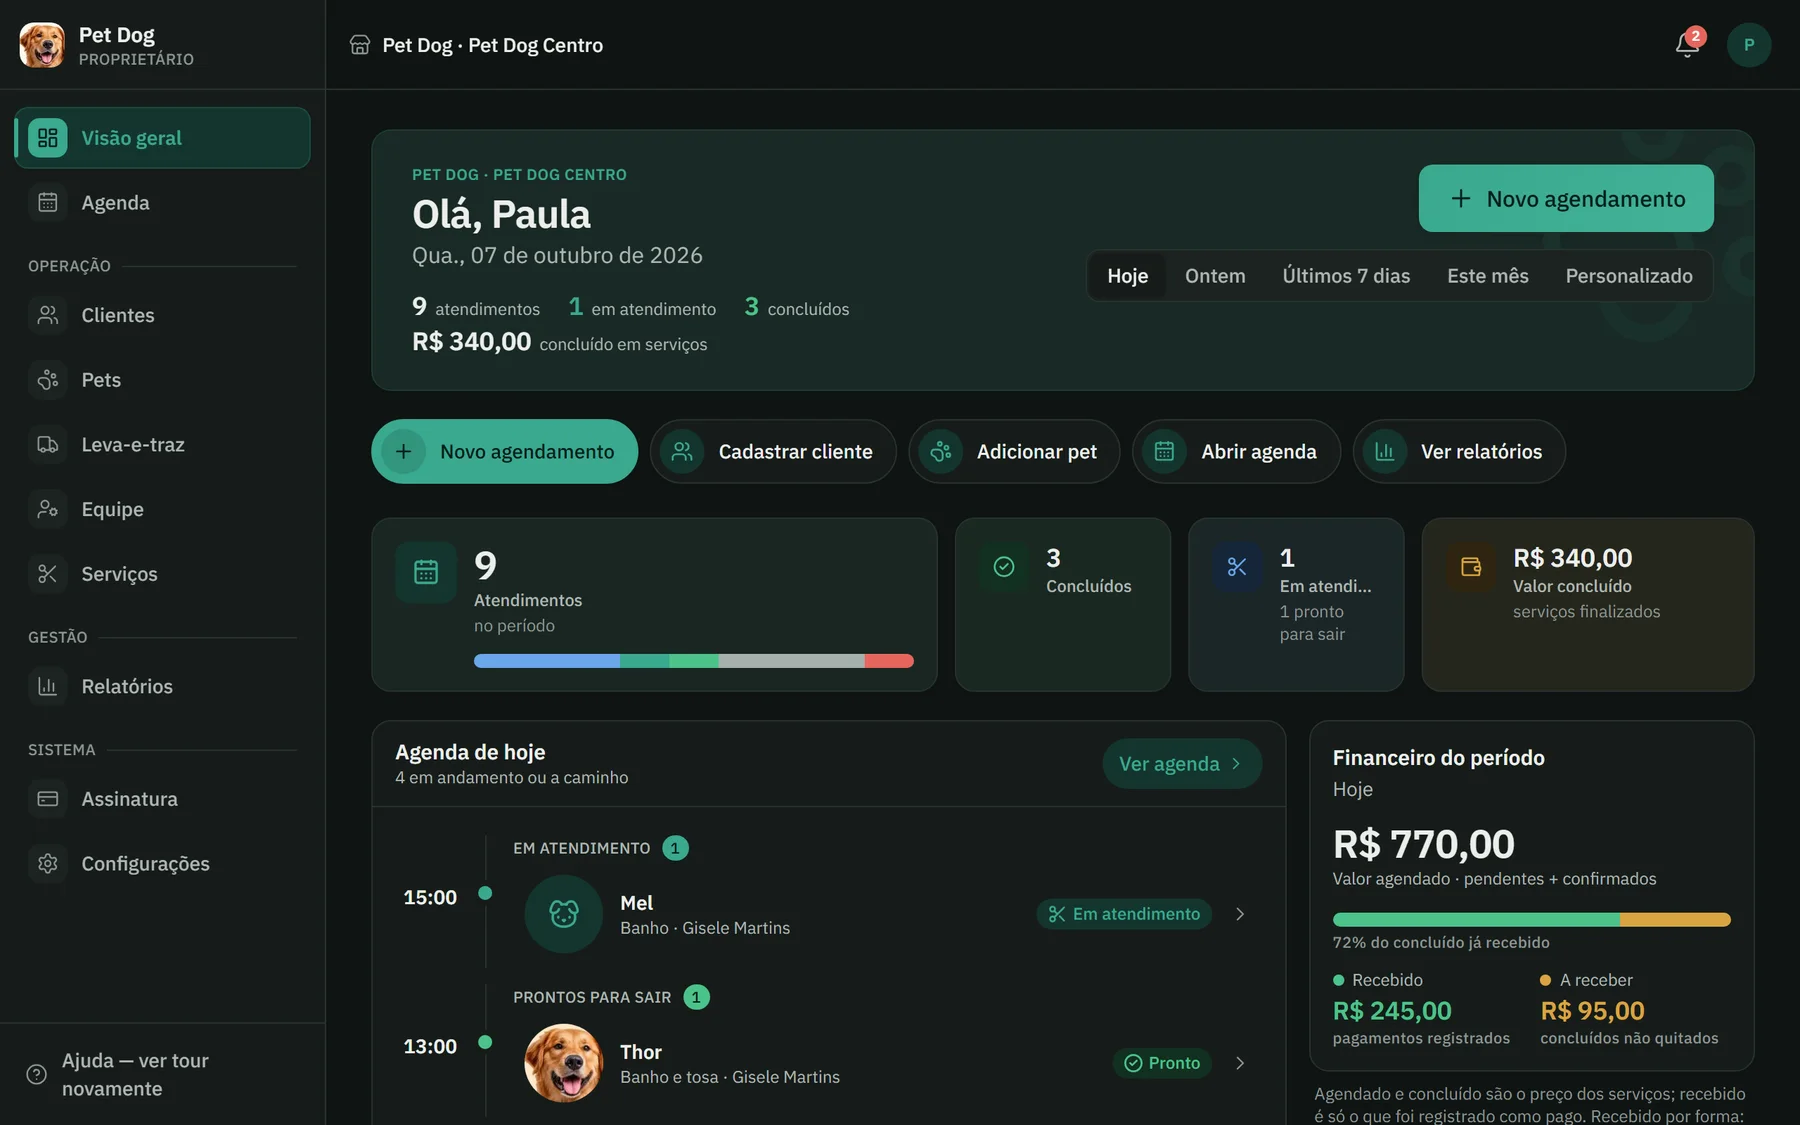Click the R$ 770,00 value
The image size is (1800, 1125).
click(x=1423, y=845)
